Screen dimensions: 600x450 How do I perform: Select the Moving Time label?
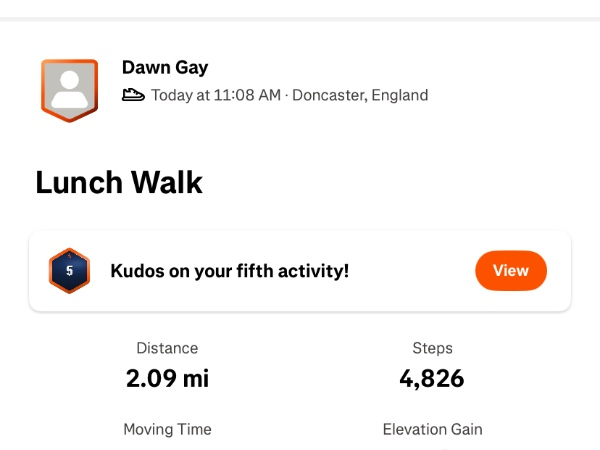[167, 429]
